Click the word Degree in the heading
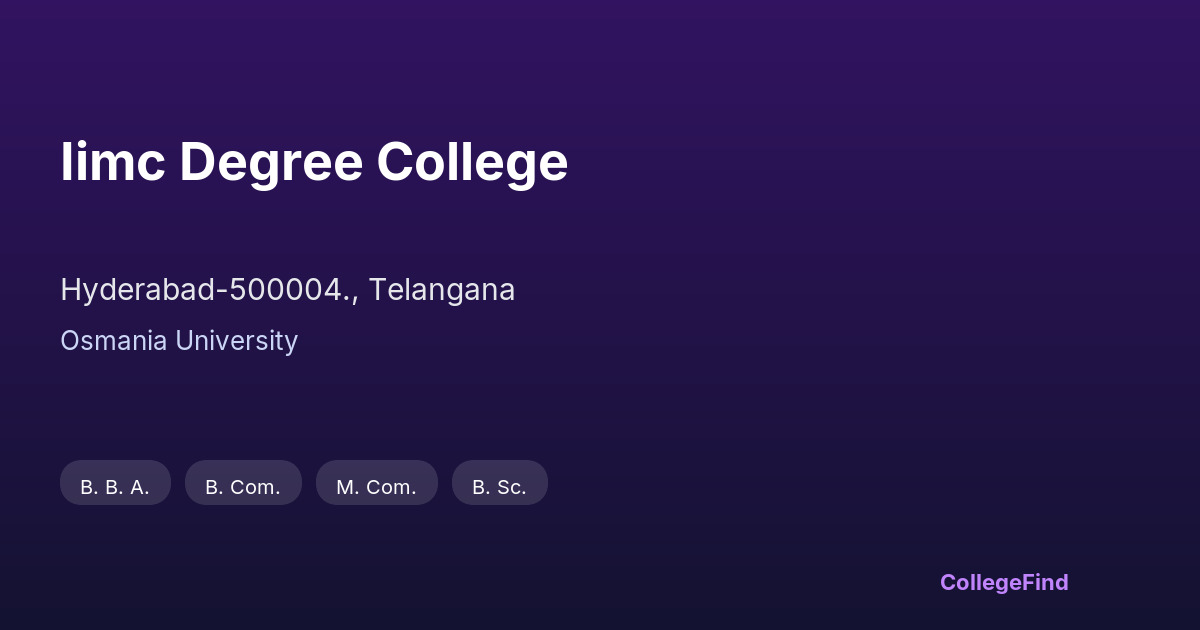Image resolution: width=1200 pixels, height=630 pixels. point(270,162)
